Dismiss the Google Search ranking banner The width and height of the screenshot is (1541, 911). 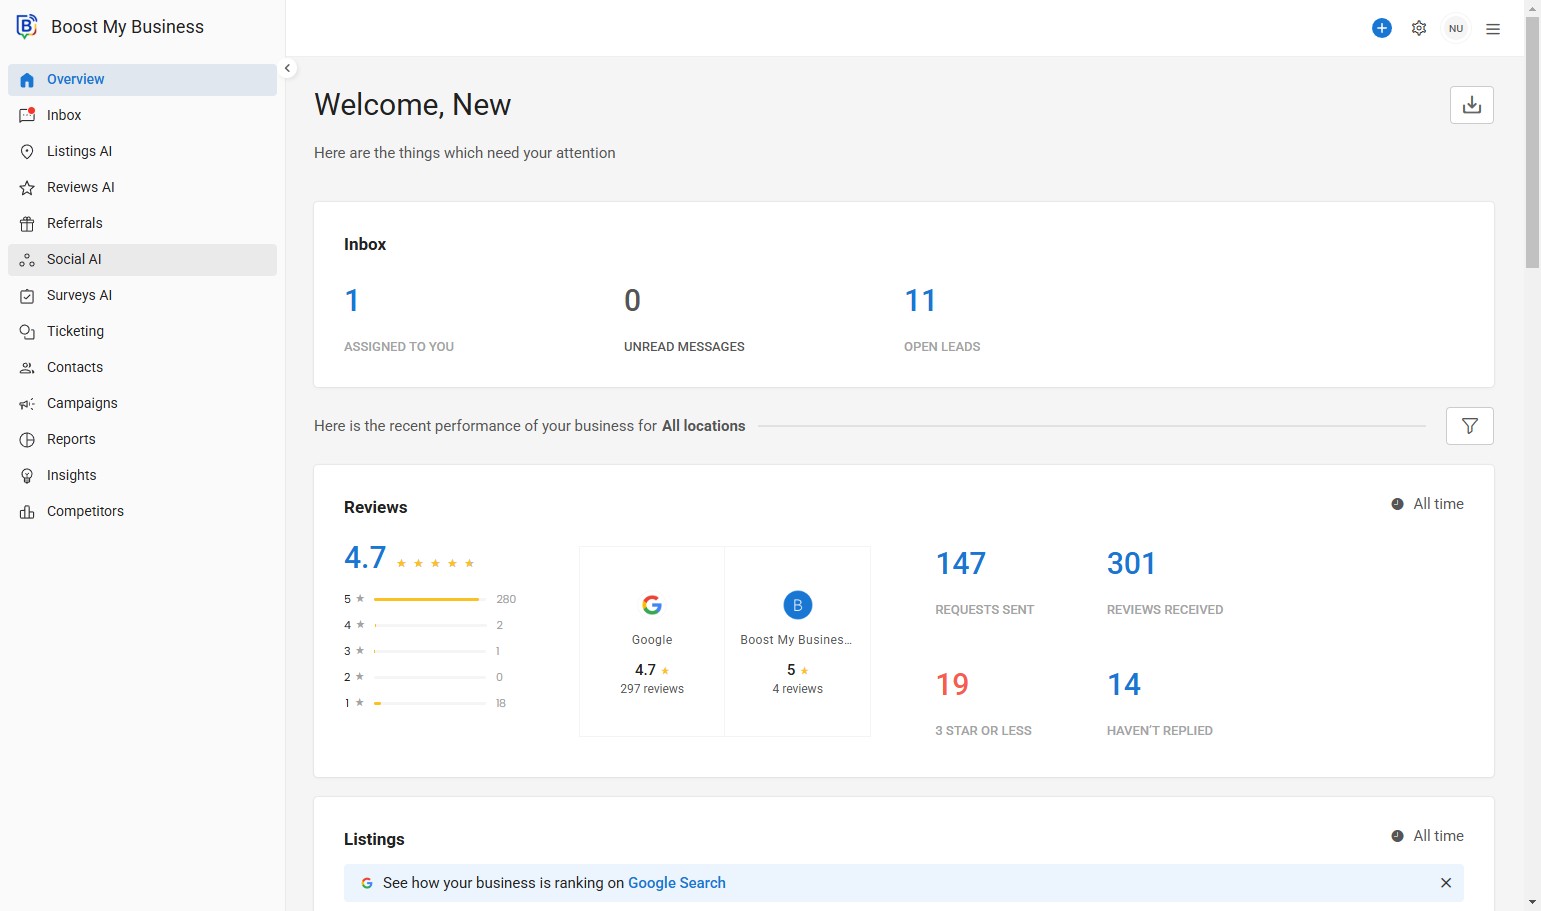click(x=1445, y=883)
